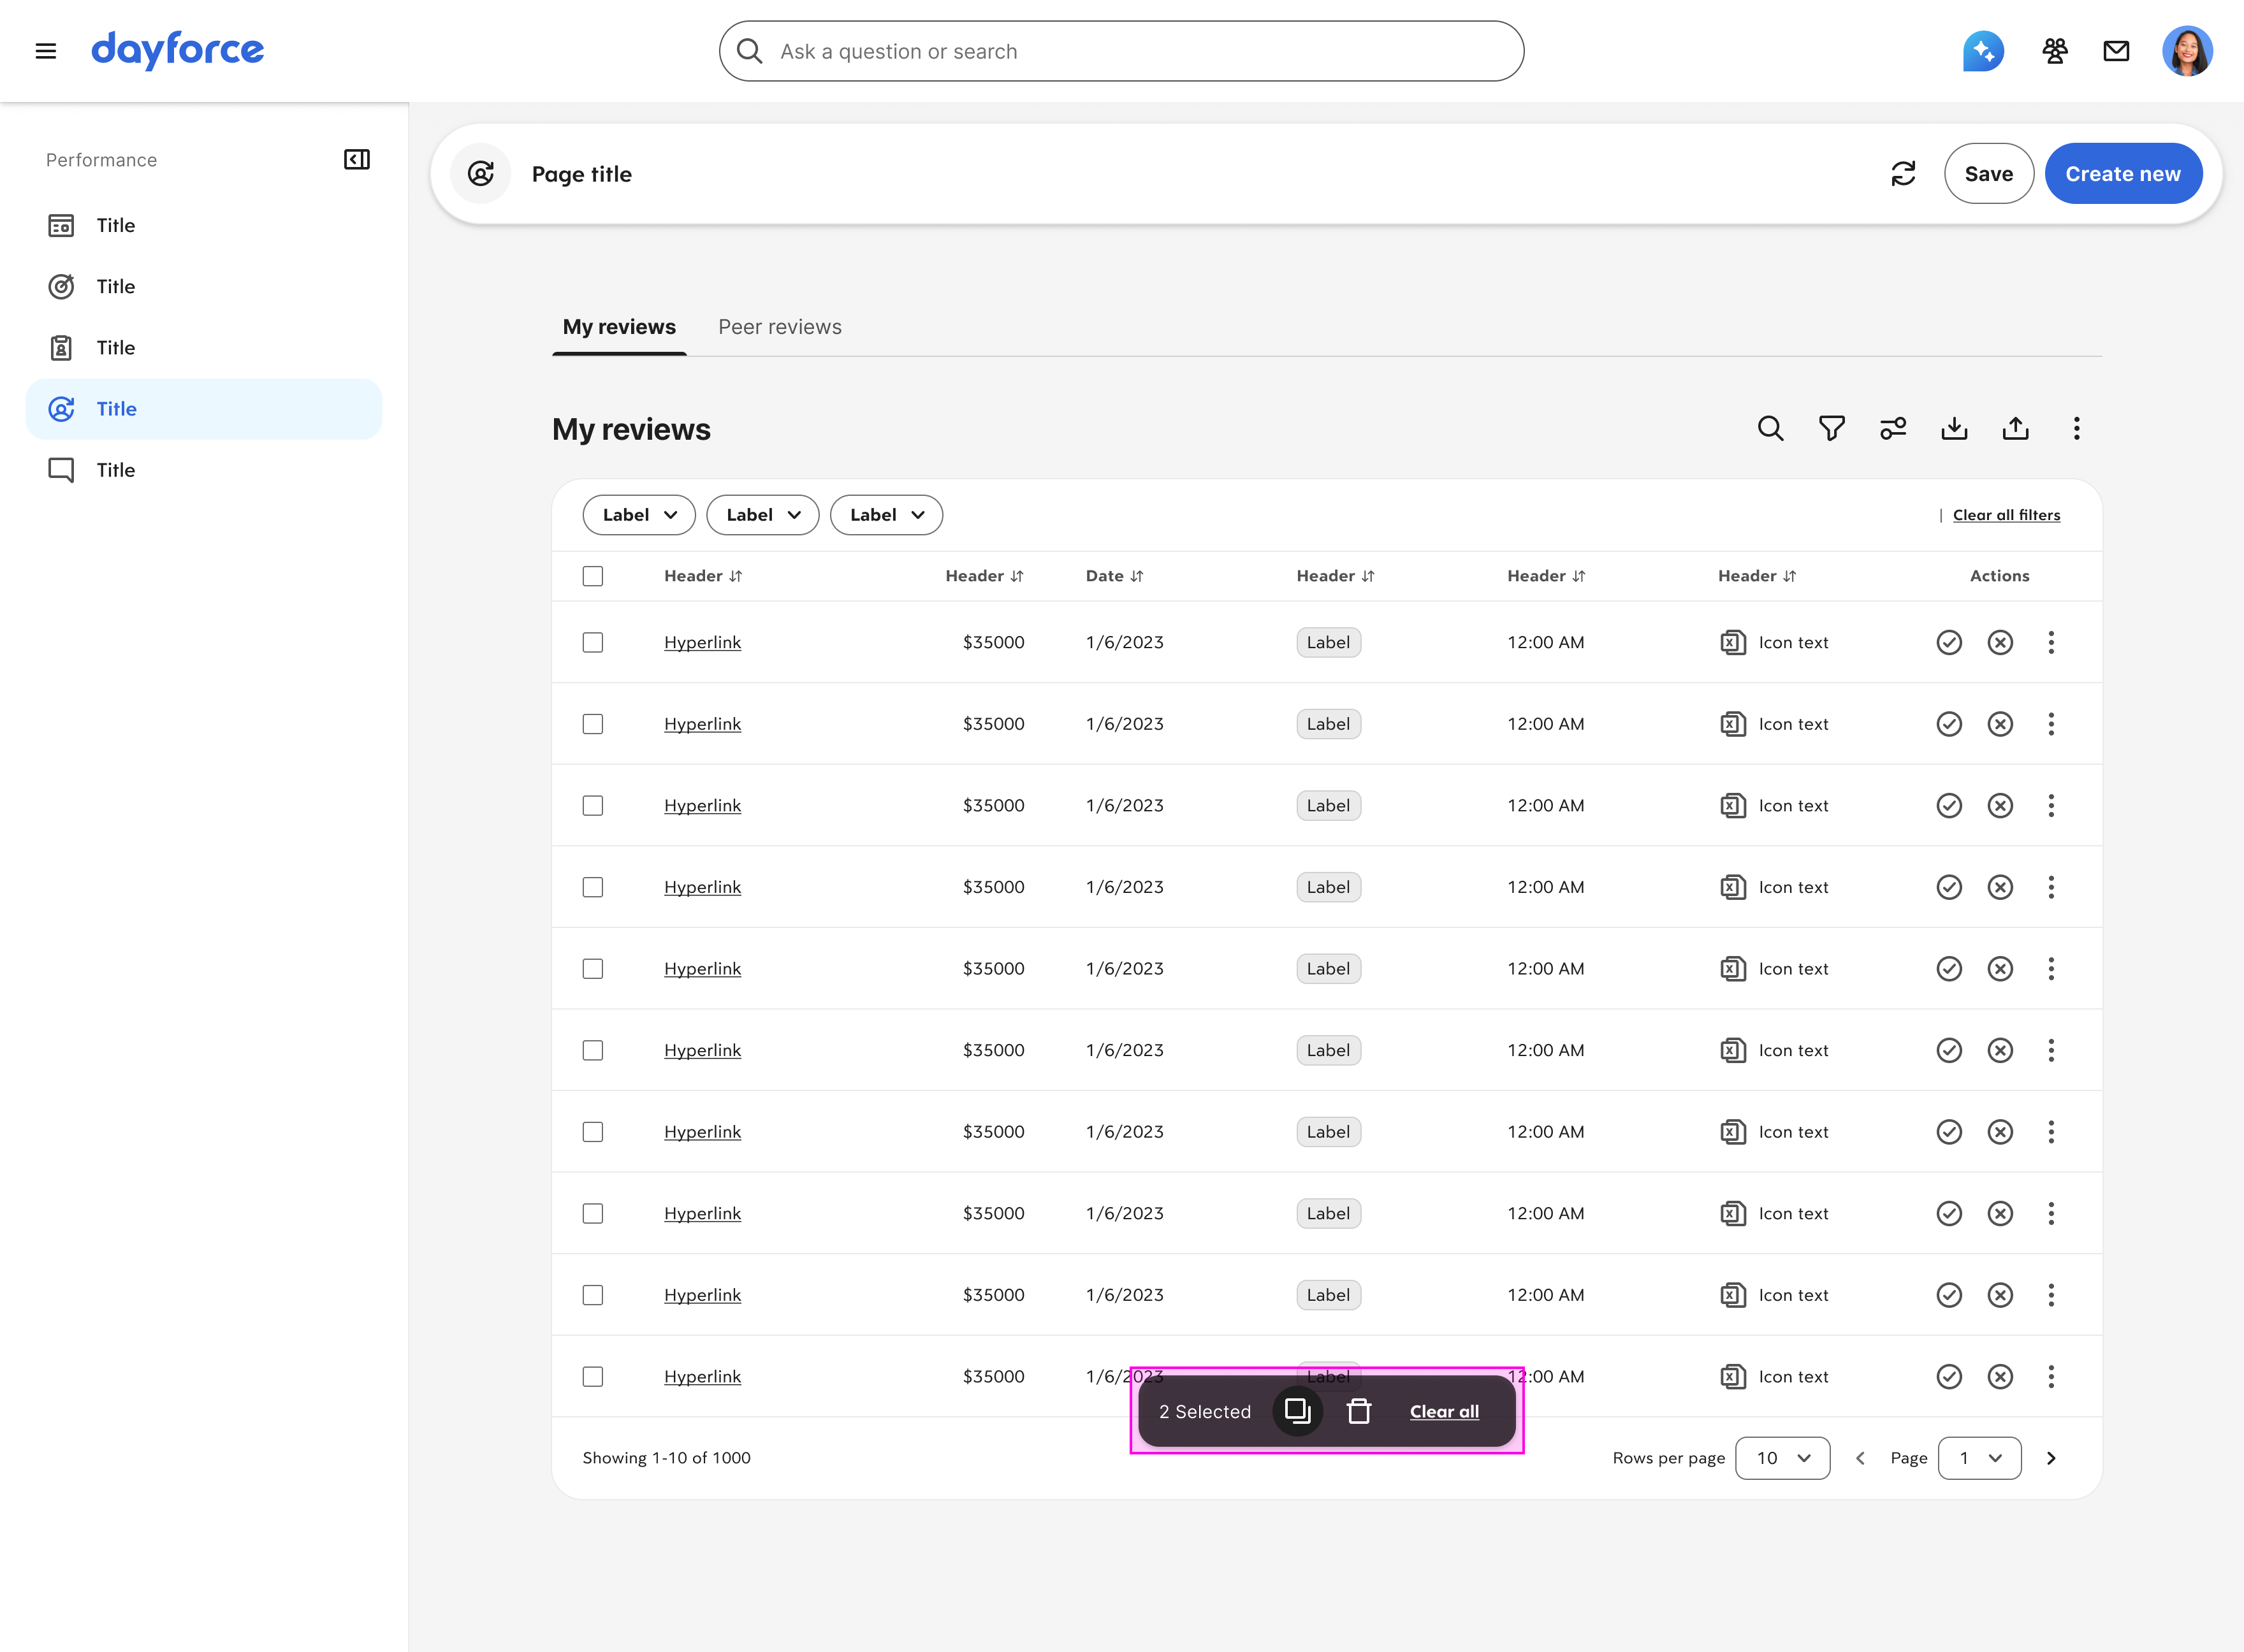Toggle the select-all header checkbox

click(x=593, y=576)
